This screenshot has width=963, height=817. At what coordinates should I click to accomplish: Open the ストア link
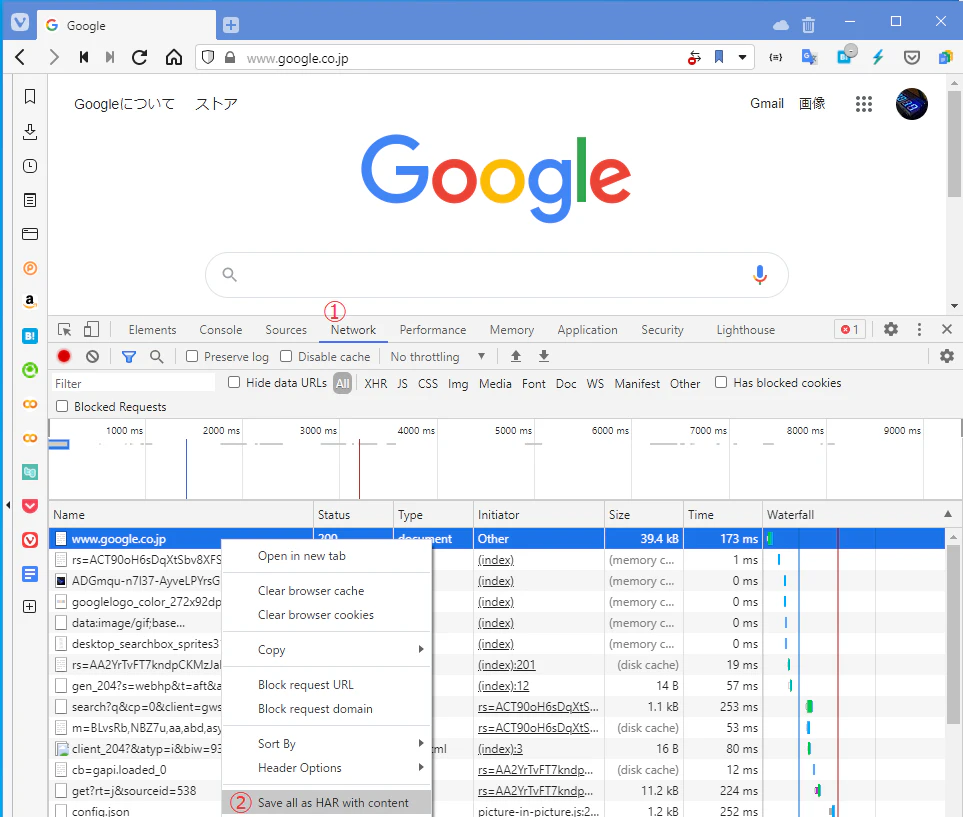click(x=216, y=104)
